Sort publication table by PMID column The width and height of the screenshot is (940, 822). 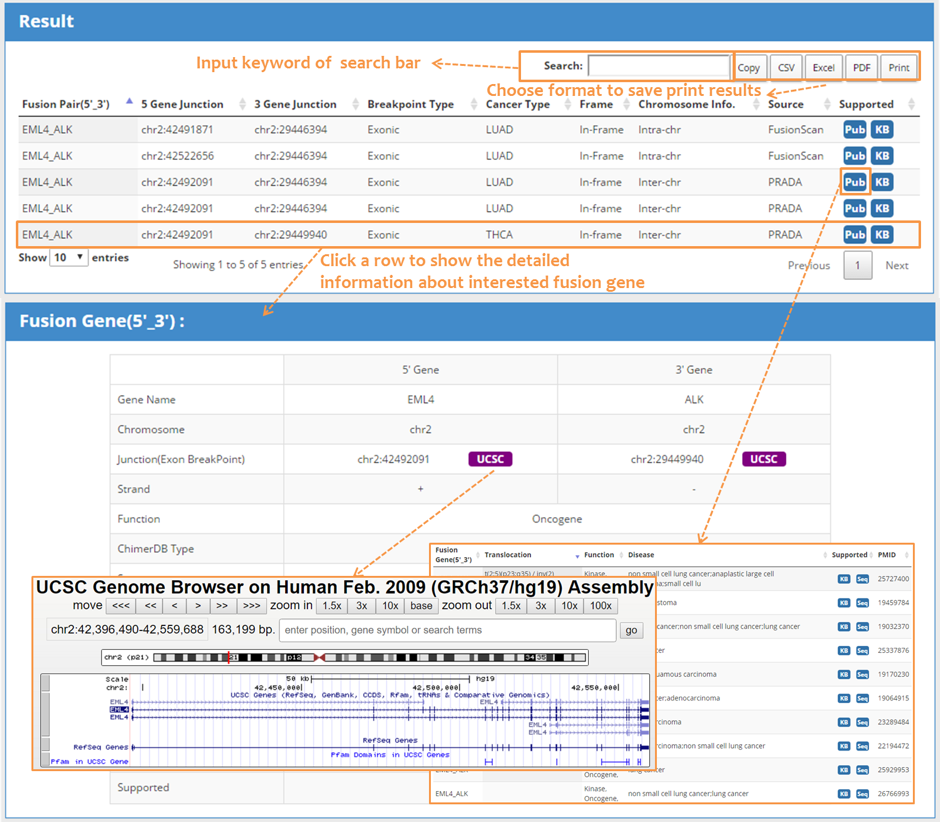click(x=893, y=555)
